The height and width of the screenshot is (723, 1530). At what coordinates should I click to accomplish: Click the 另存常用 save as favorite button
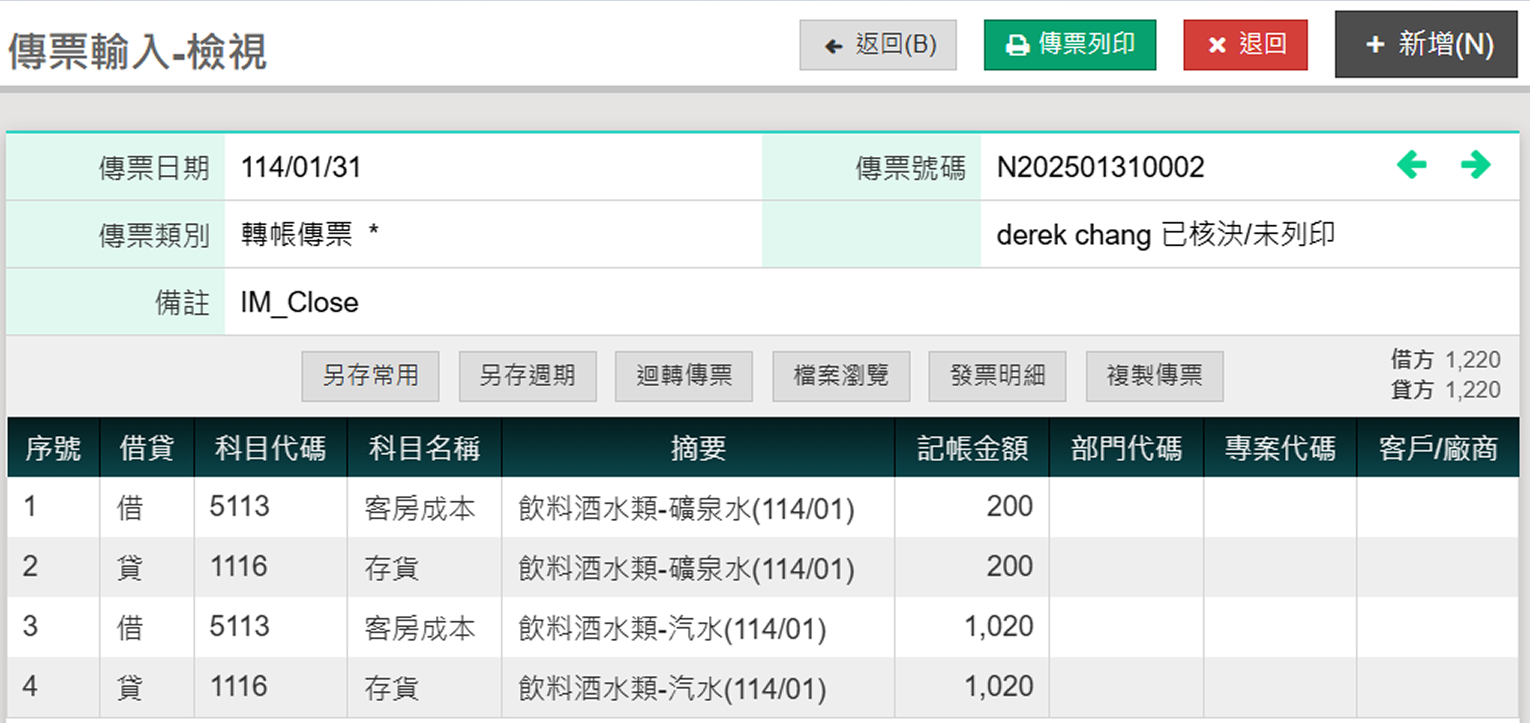click(x=370, y=376)
